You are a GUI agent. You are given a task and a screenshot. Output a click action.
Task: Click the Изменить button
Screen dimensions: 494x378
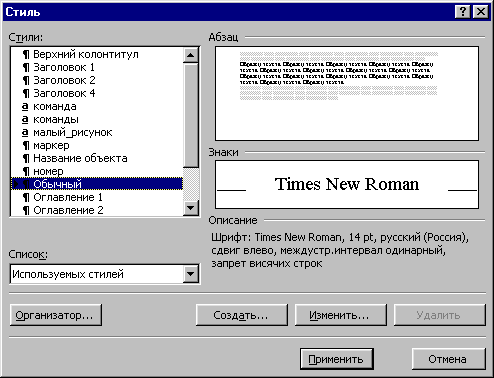(x=340, y=315)
